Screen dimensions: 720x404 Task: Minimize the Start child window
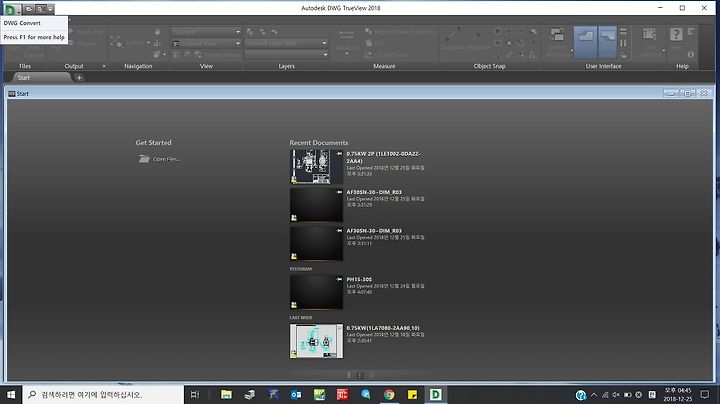(671, 93)
